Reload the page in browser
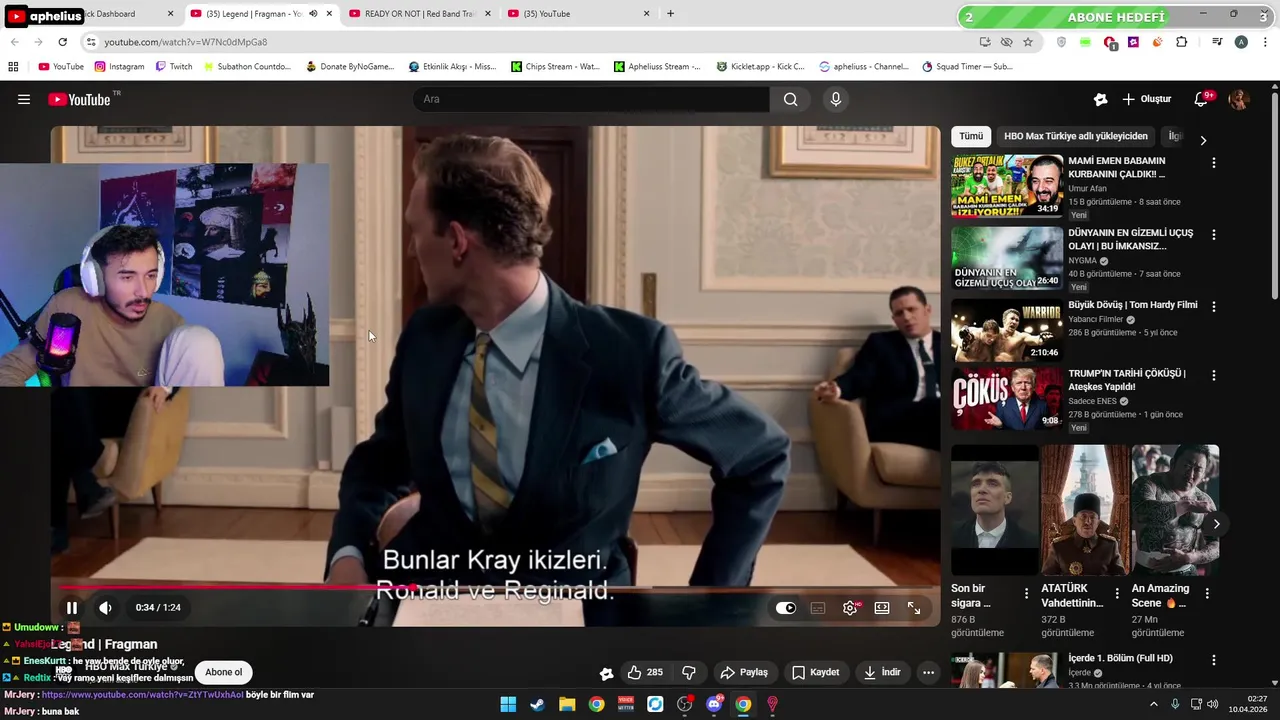The image size is (1280, 720). click(x=62, y=42)
